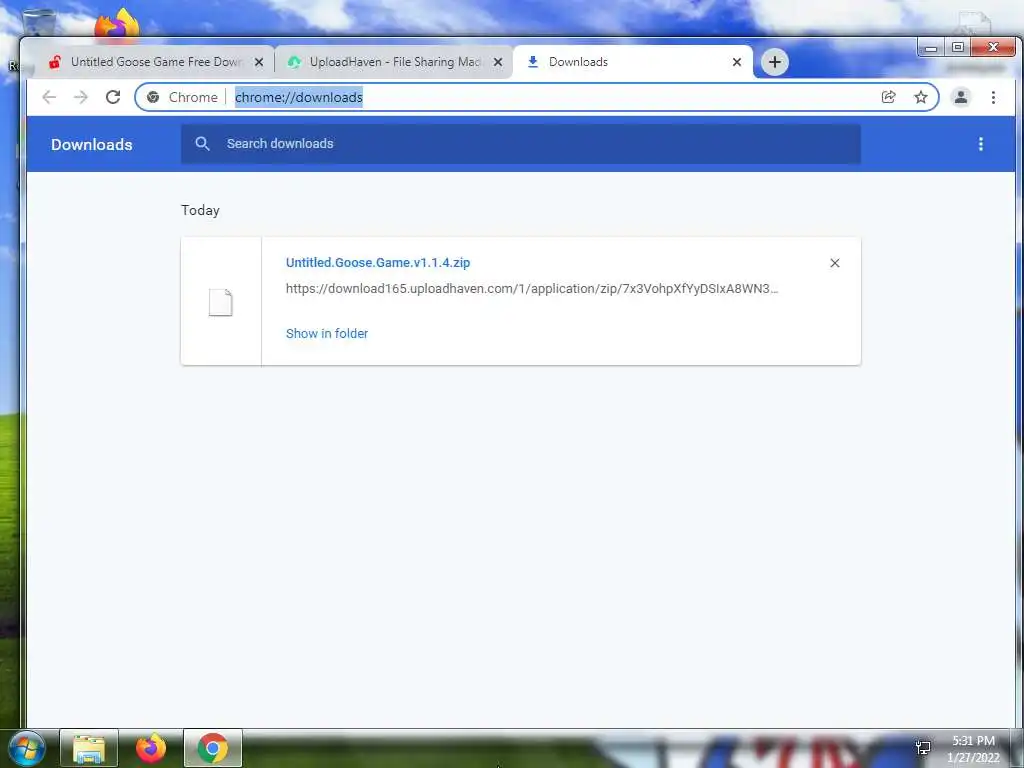This screenshot has width=1024, height=768.
Task: Switch to UploadHaven File Sharing tab
Action: coord(394,62)
